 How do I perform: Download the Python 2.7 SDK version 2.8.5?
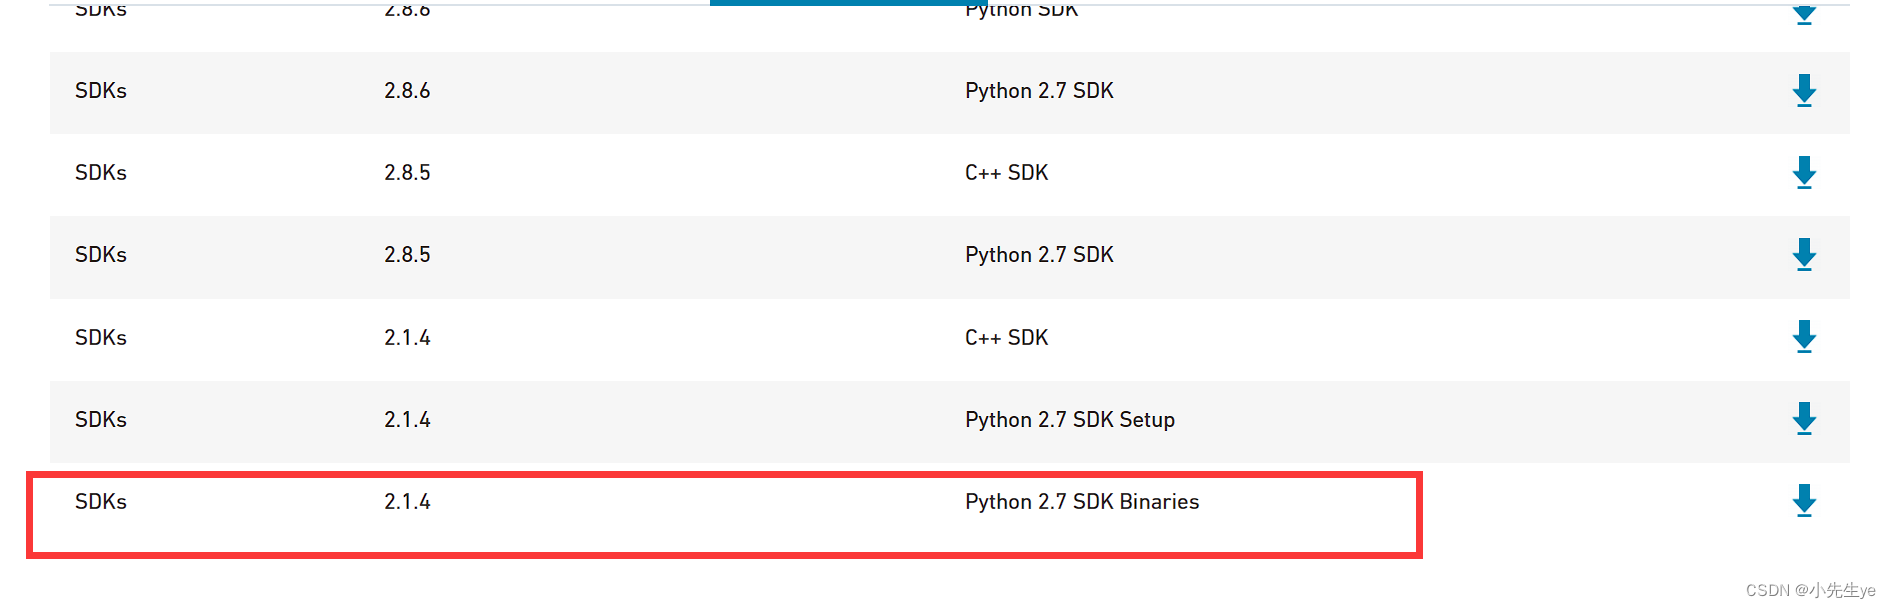(1804, 255)
